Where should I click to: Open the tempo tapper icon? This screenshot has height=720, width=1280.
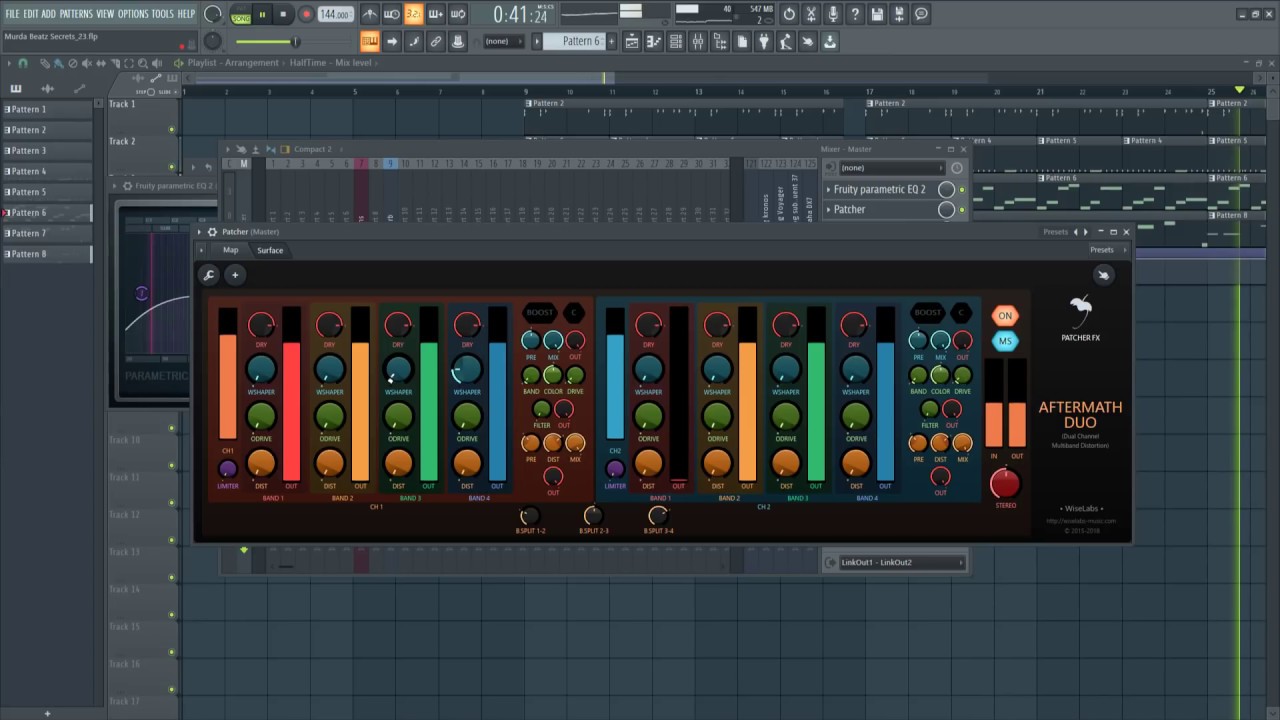tap(786, 41)
